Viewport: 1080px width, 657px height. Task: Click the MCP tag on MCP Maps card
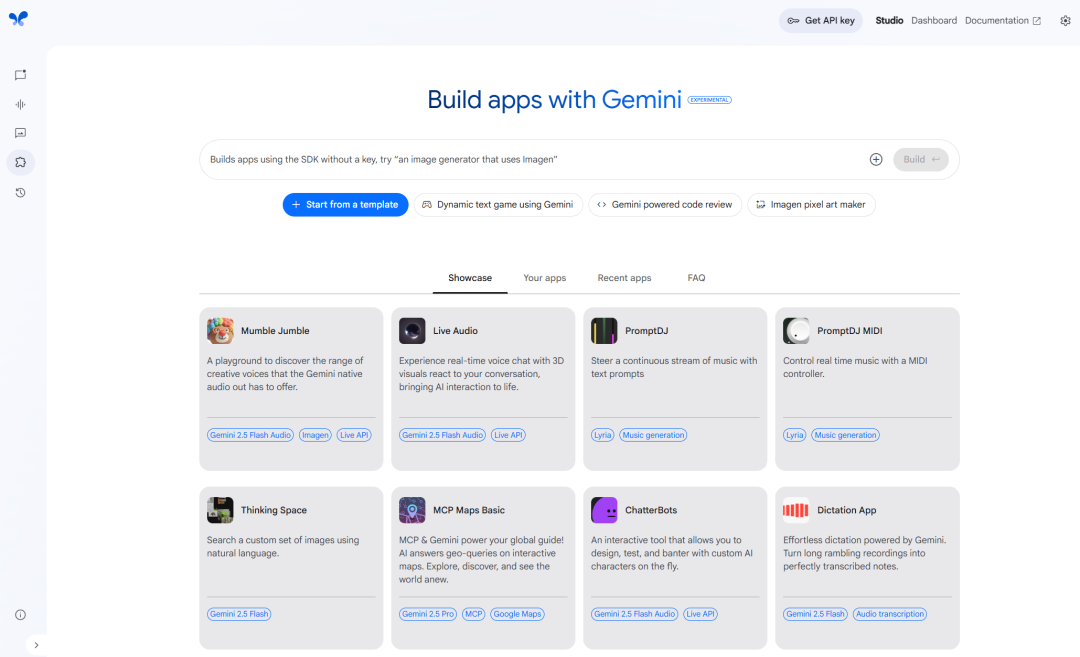tap(473, 614)
